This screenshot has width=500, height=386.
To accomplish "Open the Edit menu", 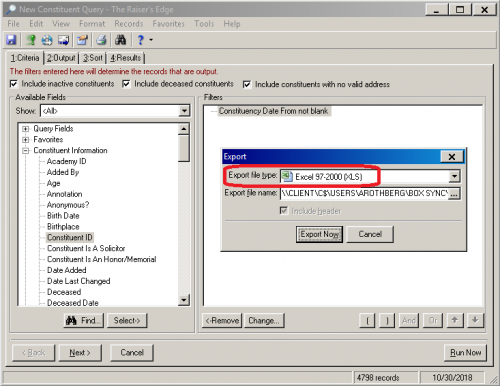I will (36, 24).
